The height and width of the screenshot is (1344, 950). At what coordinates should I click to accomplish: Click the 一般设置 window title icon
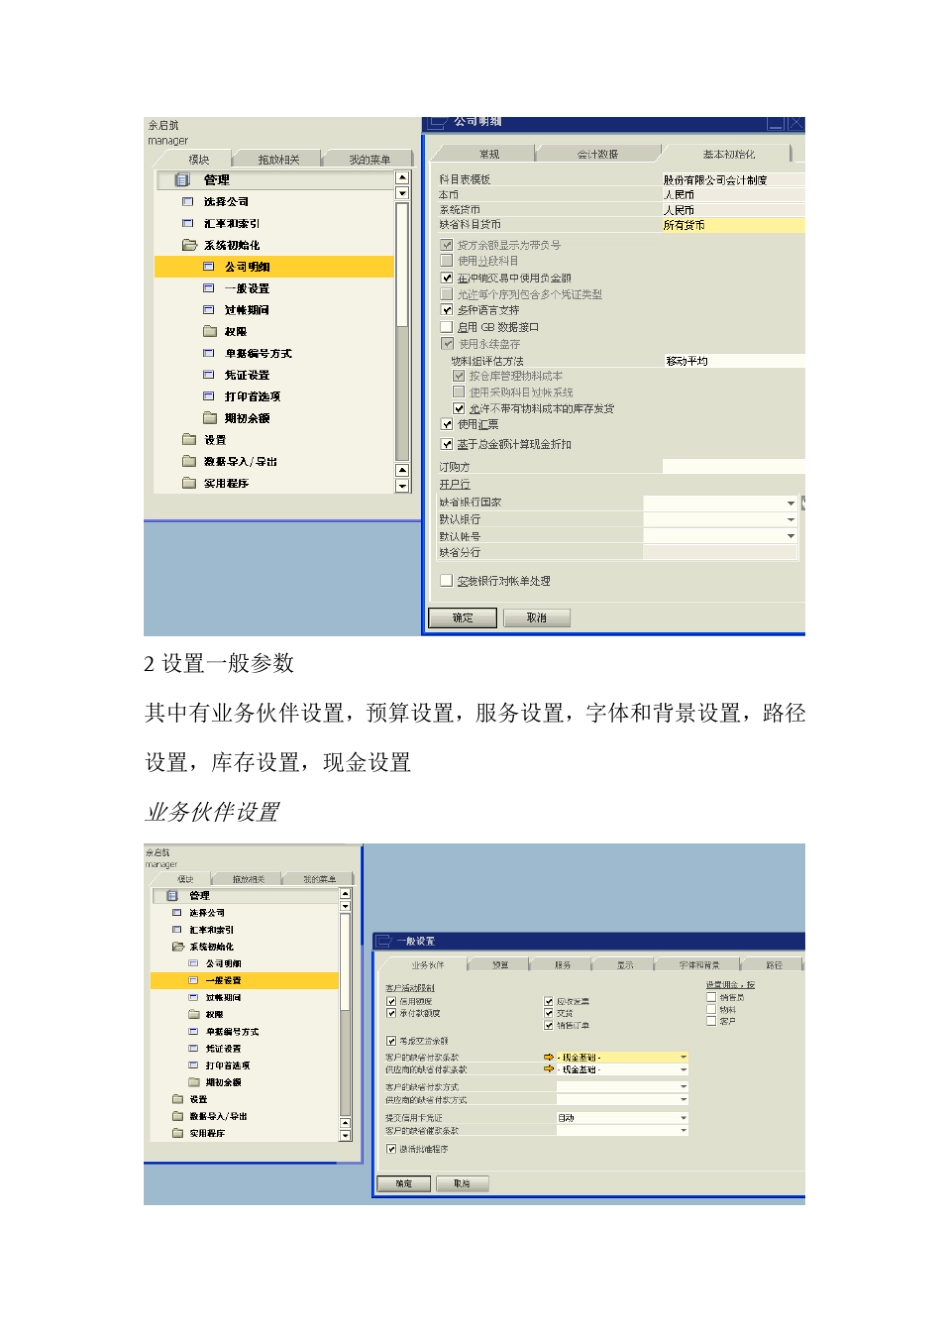point(383,941)
